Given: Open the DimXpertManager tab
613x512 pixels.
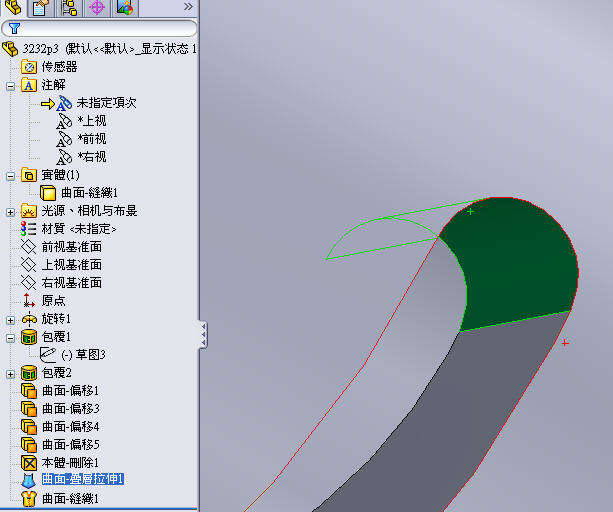Looking at the screenshot, I should click(x=97, y=7).
